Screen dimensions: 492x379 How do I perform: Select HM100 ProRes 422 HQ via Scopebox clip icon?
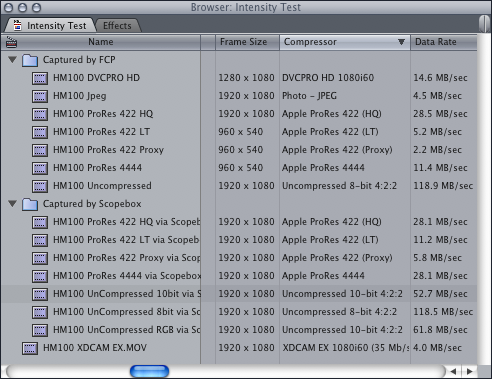coord(40,222)
